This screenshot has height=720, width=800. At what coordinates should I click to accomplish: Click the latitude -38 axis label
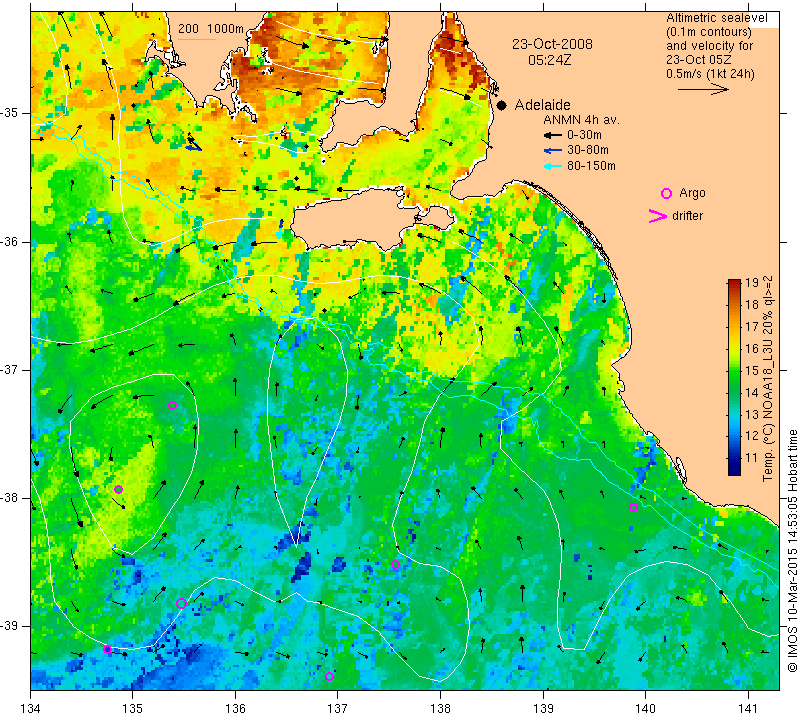[9, 498]
